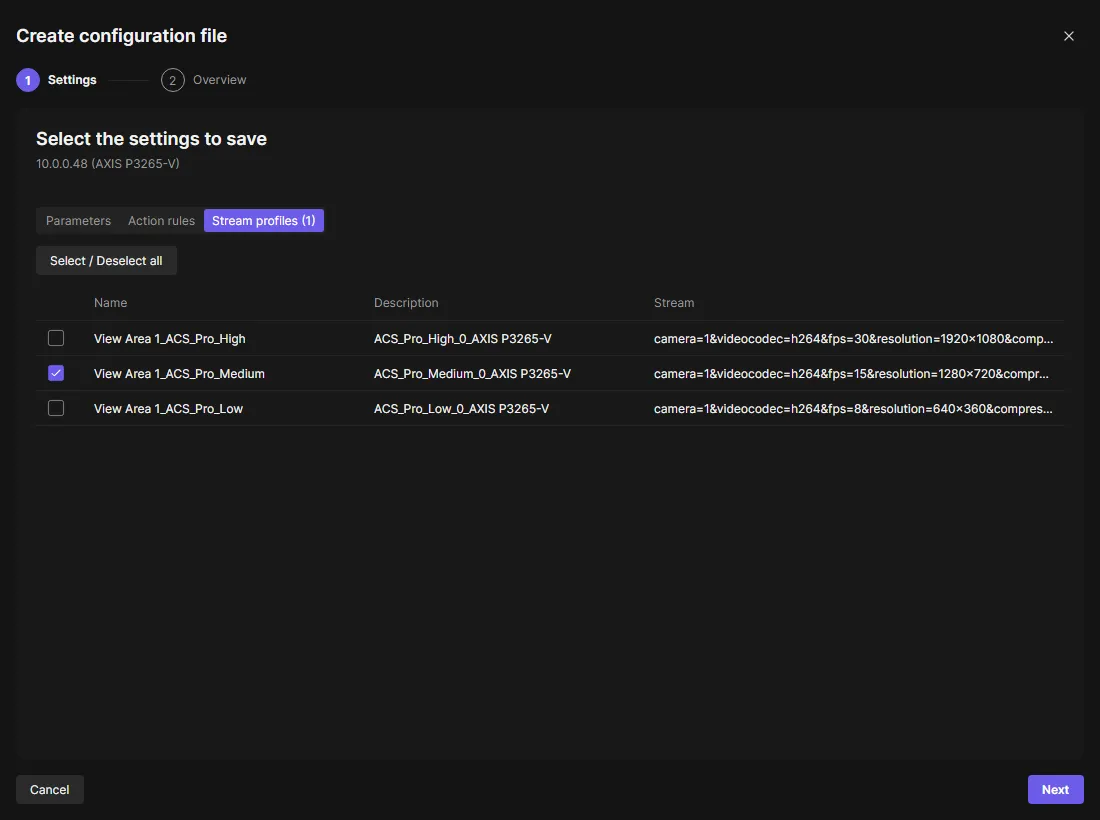
Task: Click the fps=30 1920×1080 stream value
Action: (854, 339)
